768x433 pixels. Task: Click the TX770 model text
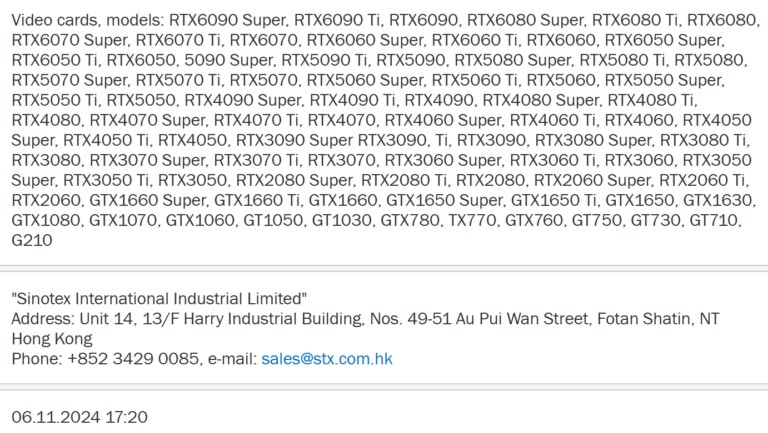point(472,220)
